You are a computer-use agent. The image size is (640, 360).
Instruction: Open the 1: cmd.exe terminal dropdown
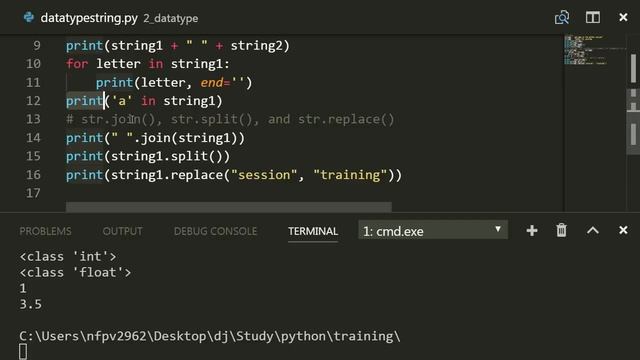tap(433, 231)
